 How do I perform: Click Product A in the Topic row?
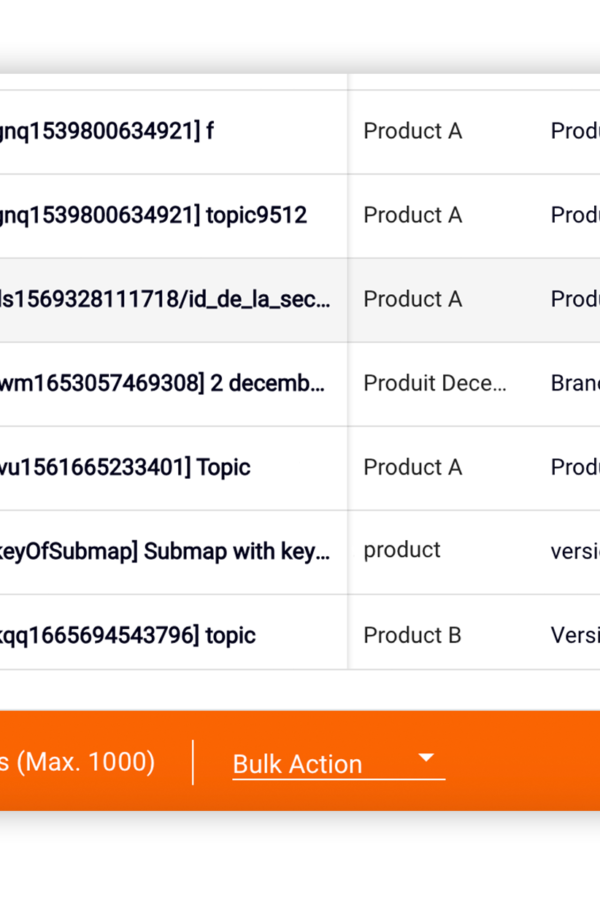tap(413, 467)
